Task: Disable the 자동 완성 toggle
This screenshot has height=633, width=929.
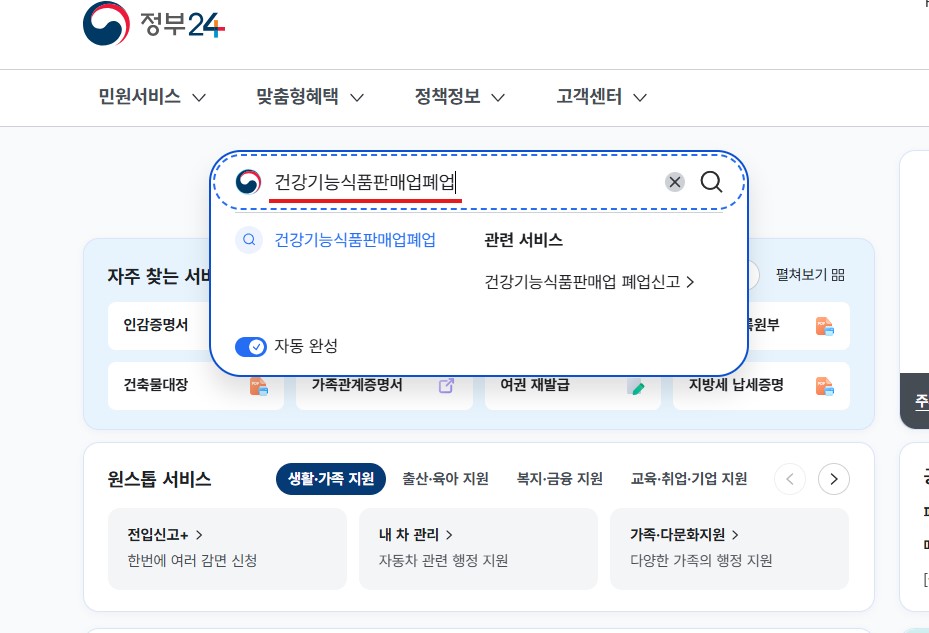Action: [251, 347]
